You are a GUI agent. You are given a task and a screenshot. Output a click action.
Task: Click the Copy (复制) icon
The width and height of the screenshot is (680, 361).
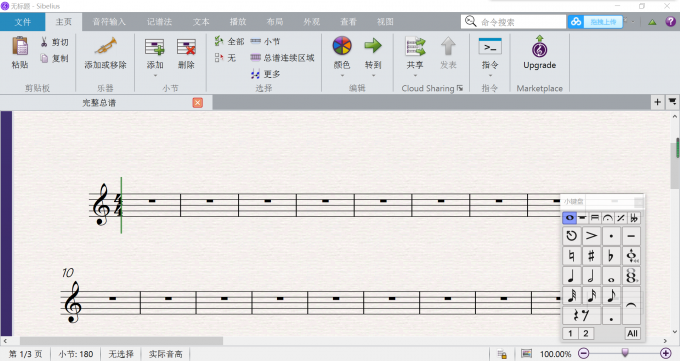(44, 58)
